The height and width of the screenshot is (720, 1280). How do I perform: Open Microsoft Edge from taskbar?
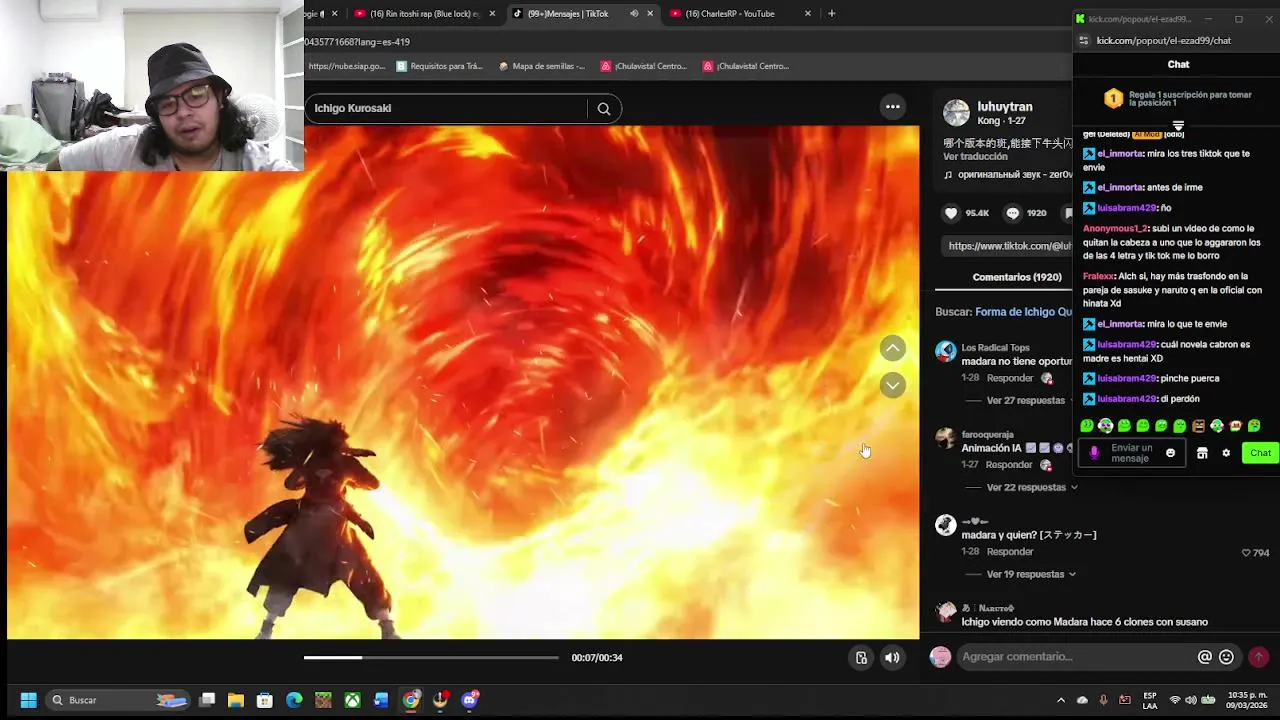[294, 700]
